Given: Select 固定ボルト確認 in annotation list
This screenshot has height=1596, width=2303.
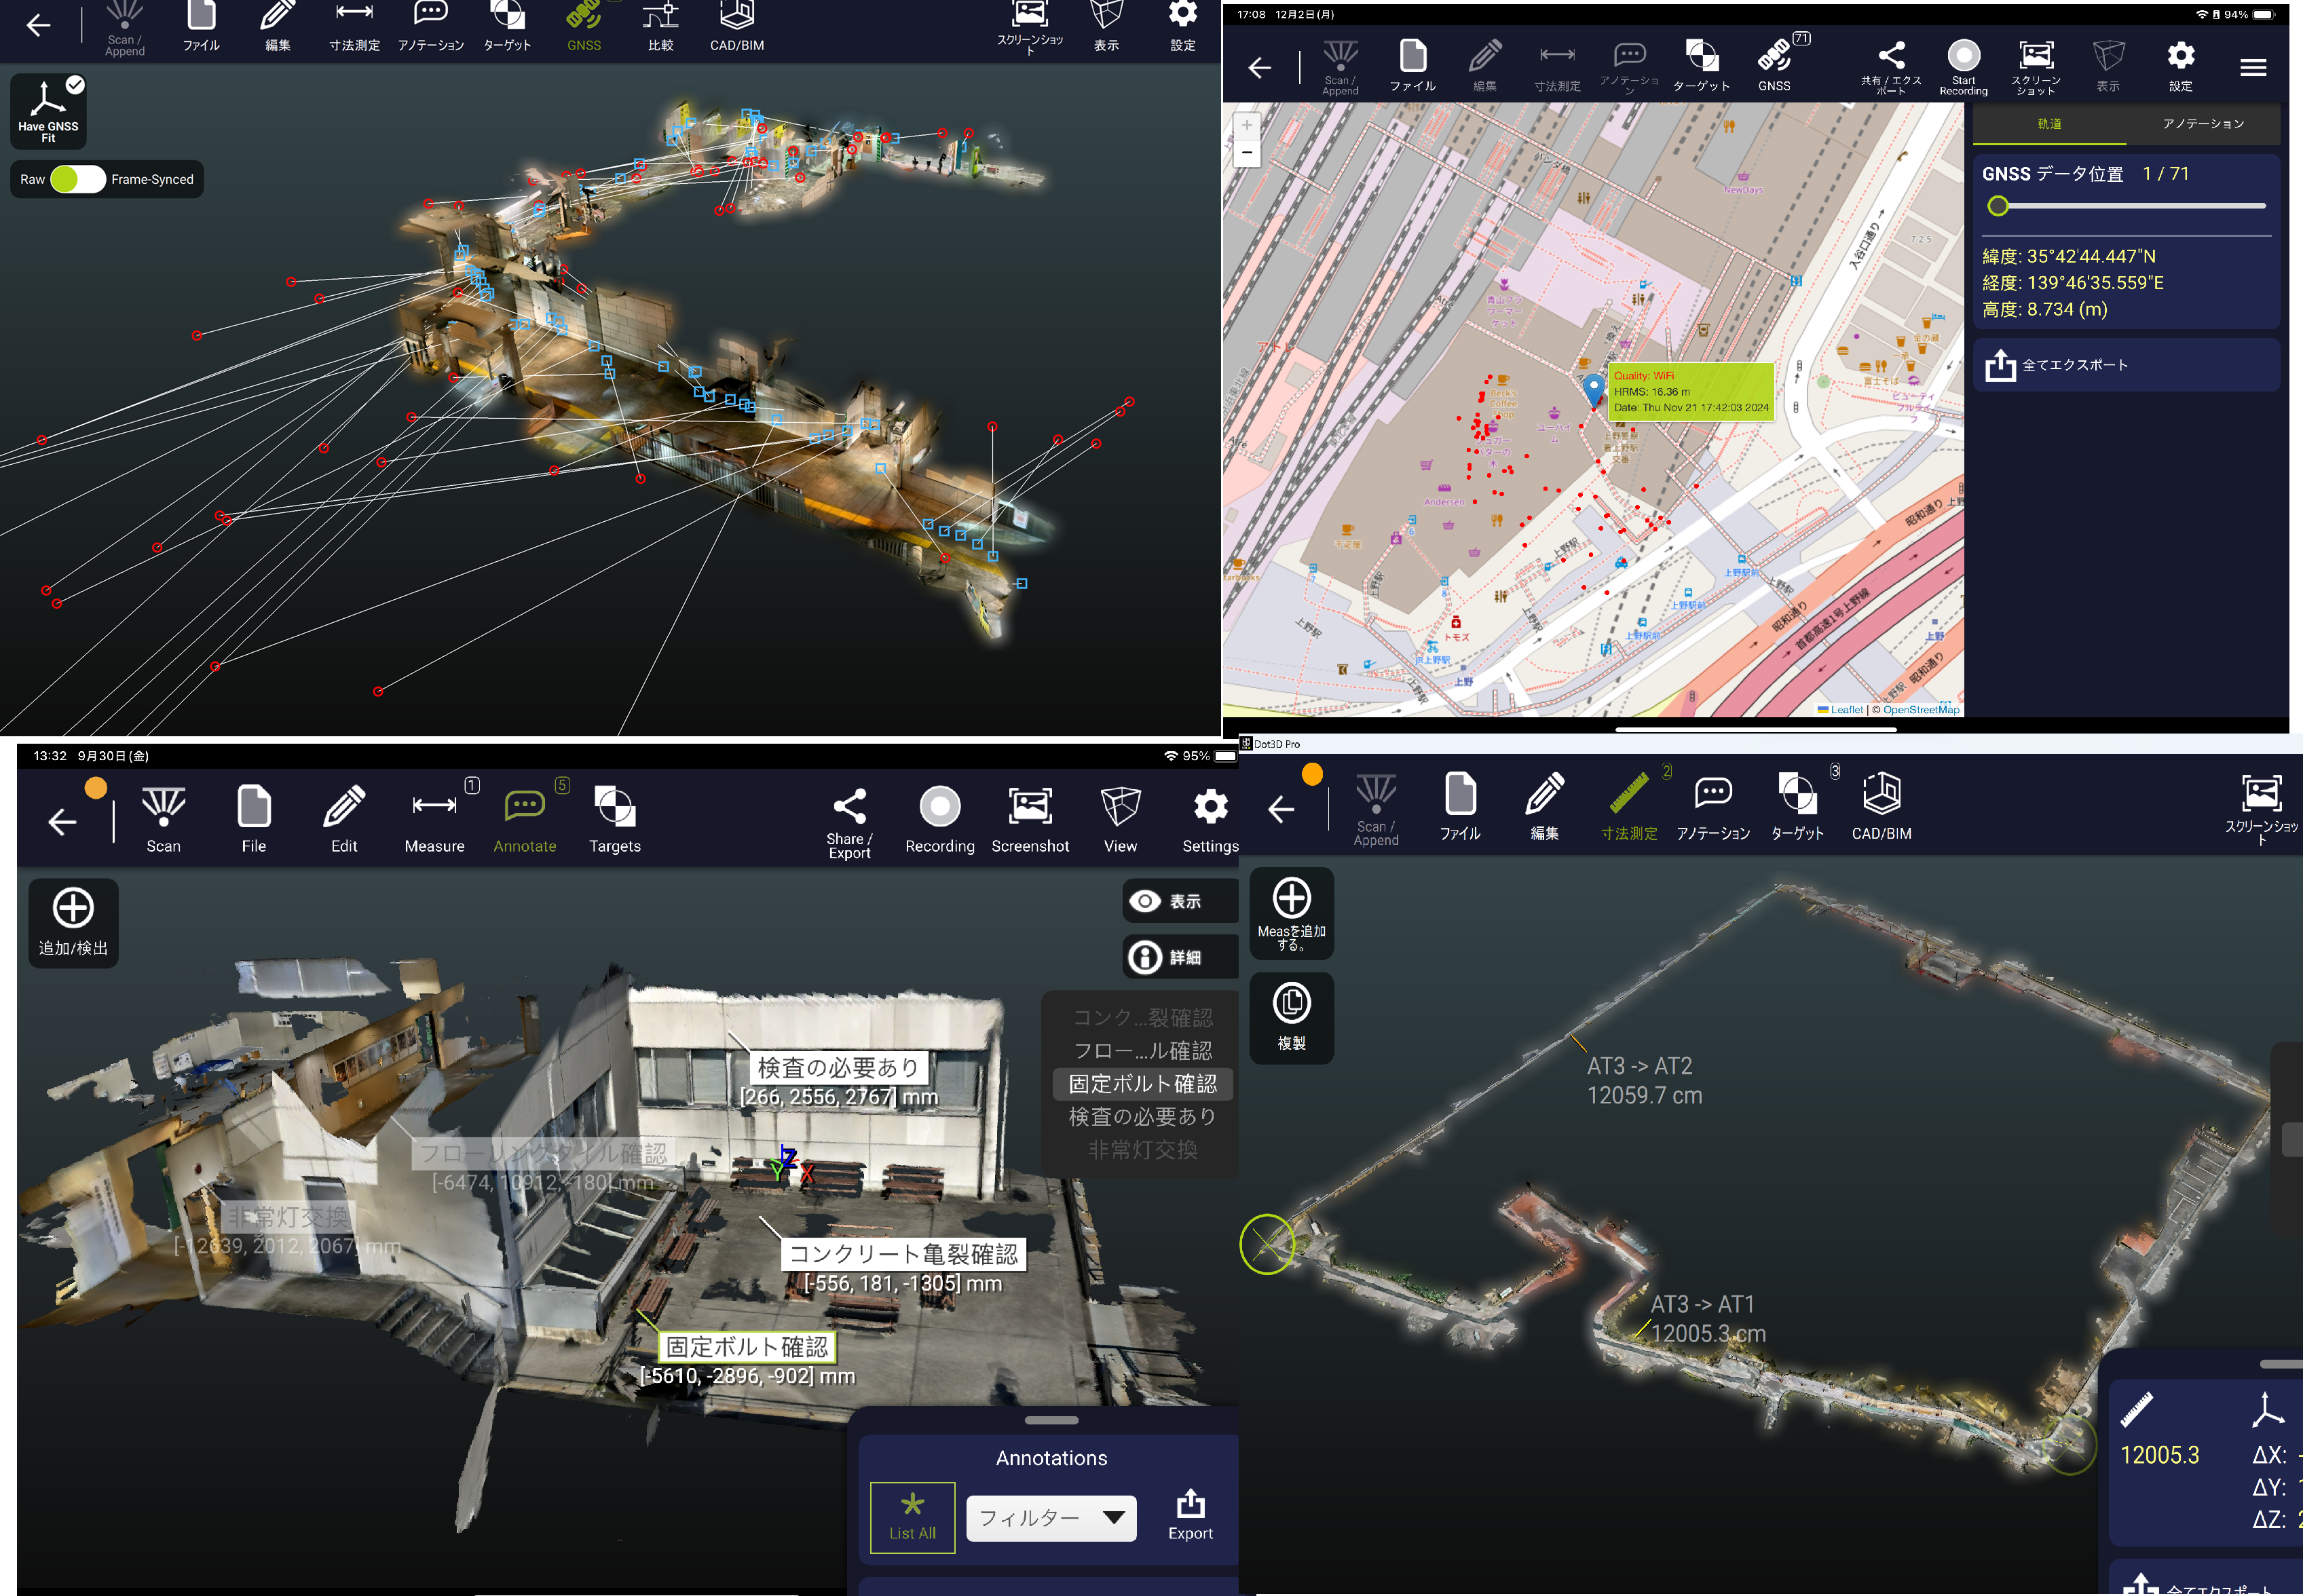Looking at the screenshot, I should pyautogui.click(x=1142, y=1084).
